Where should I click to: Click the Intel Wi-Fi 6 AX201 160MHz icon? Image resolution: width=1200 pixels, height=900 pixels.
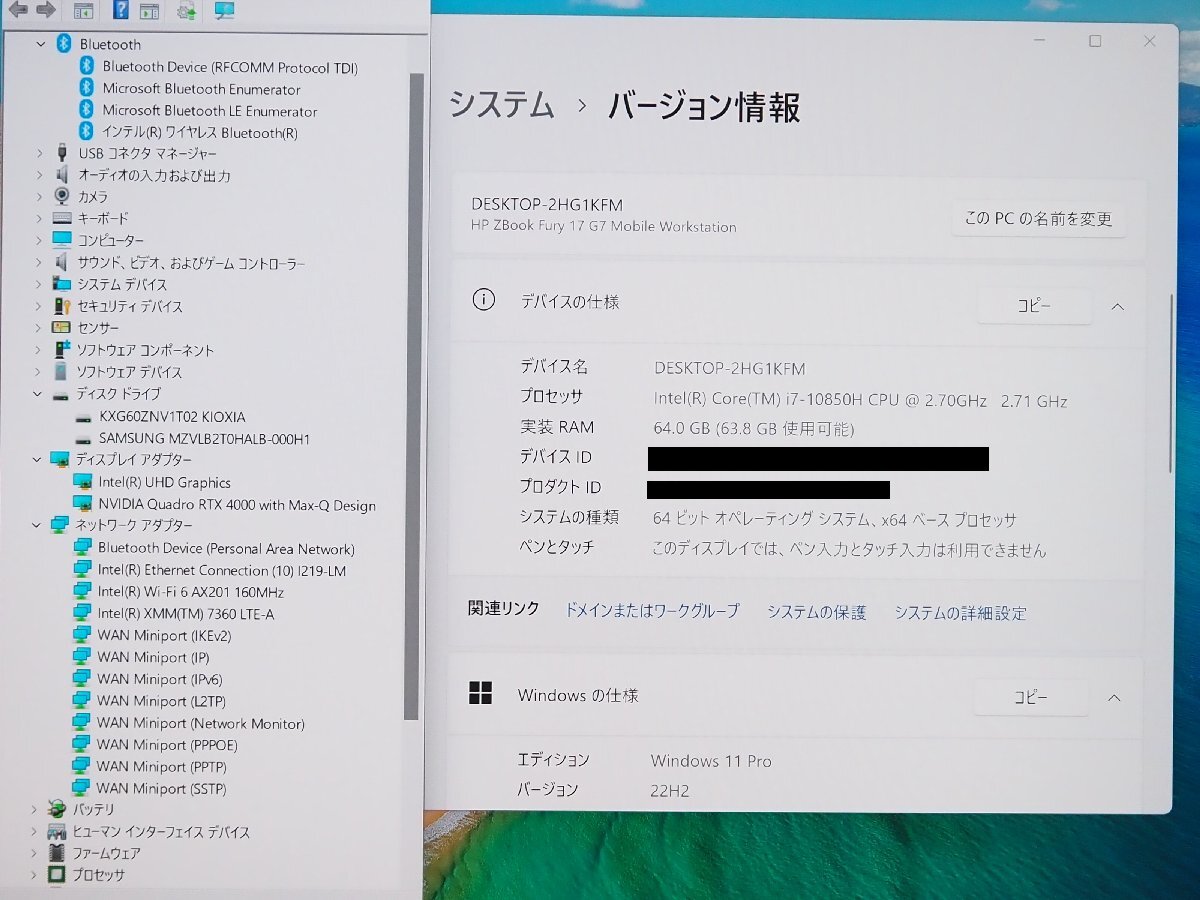pos(83,592)
